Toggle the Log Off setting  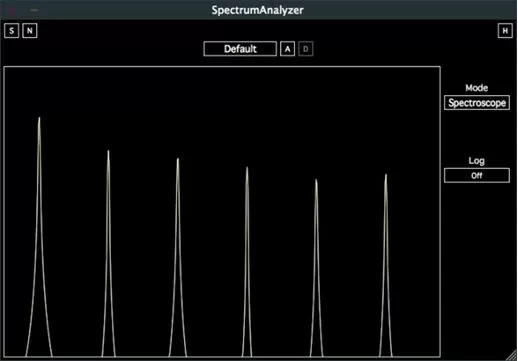(x=477, y=175)
